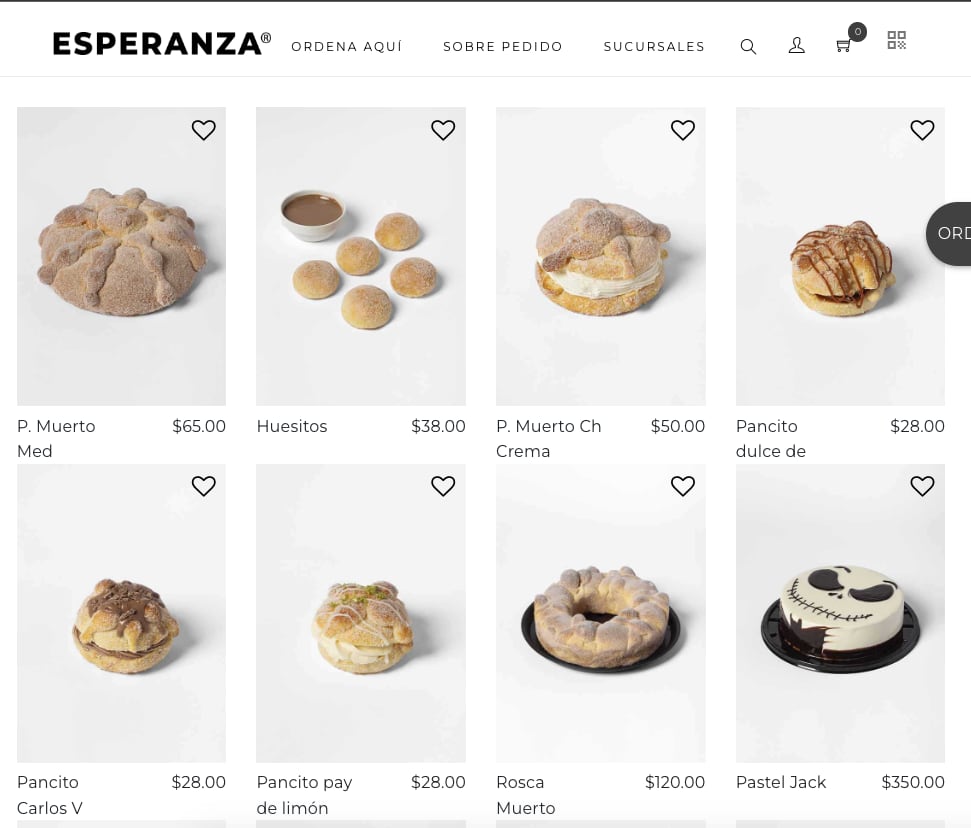Open the Pastel Jack product link

[x=781, y=782]
